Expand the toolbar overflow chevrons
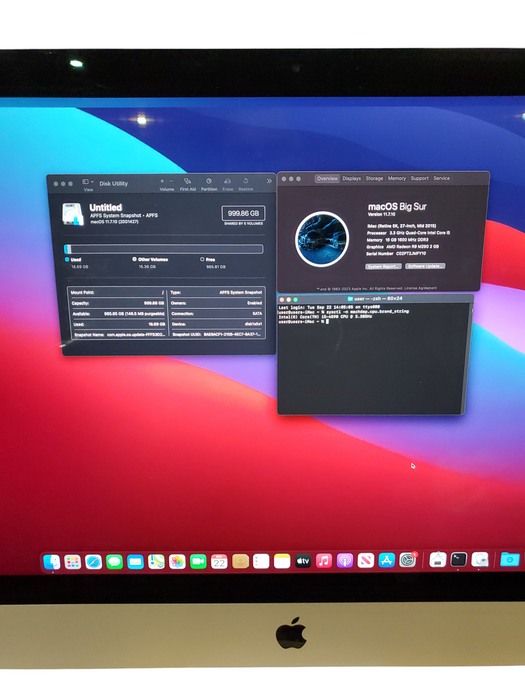This screenshot has width=525, height=700. pyautogui.click(x=269, y=181)
